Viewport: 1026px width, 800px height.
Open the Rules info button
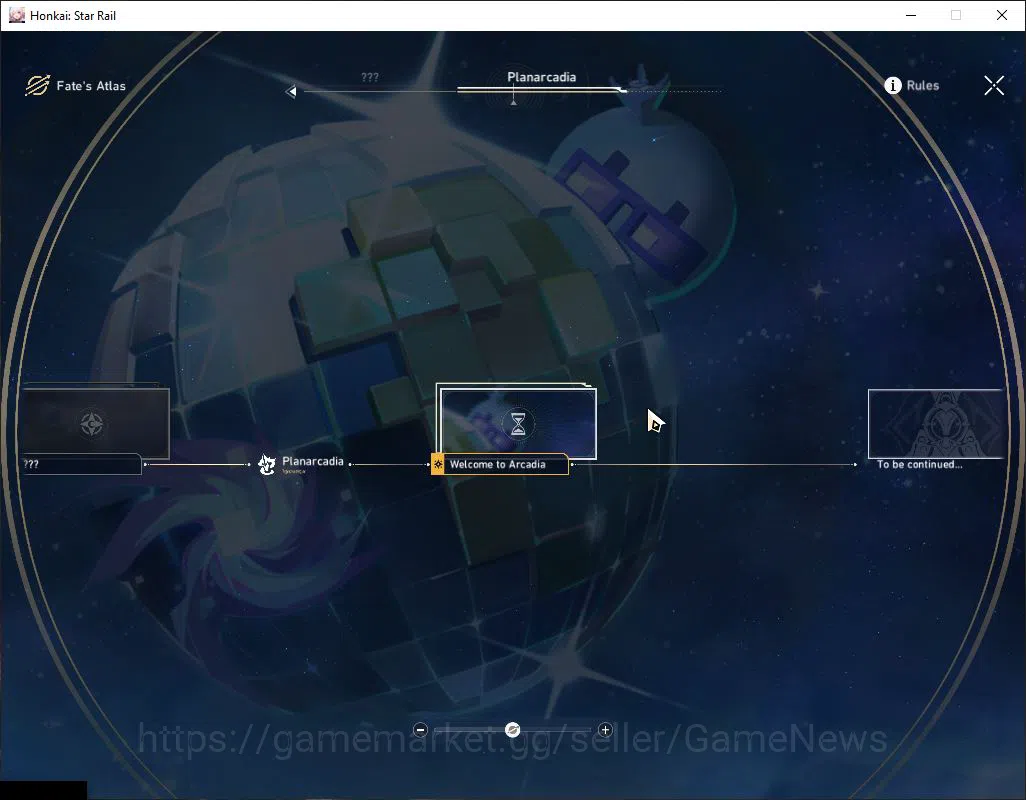(911, 85)
